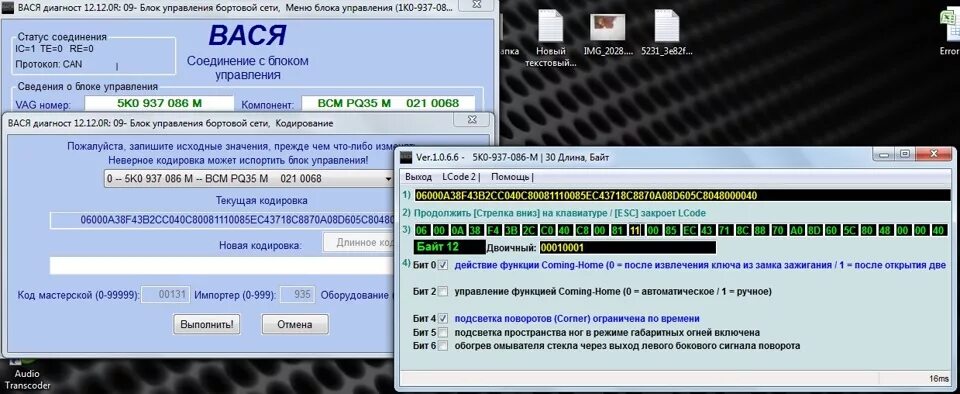Screen dimensions: 960x394
Task: Open the Новый текстовый document desktop icon
Action: (550, 37)
